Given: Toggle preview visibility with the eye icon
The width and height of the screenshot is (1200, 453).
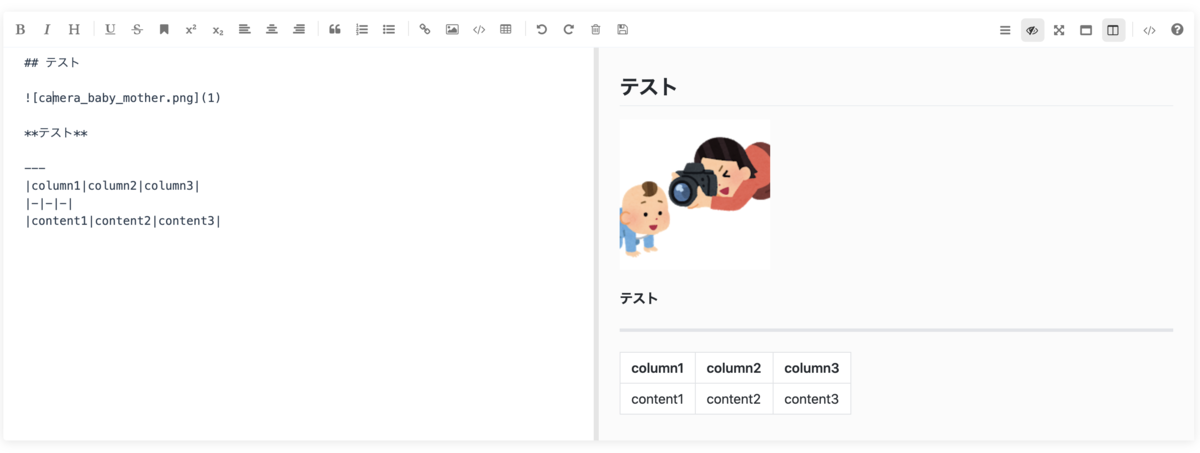Looking at the screenshot, I should [x=1032, y=30].
